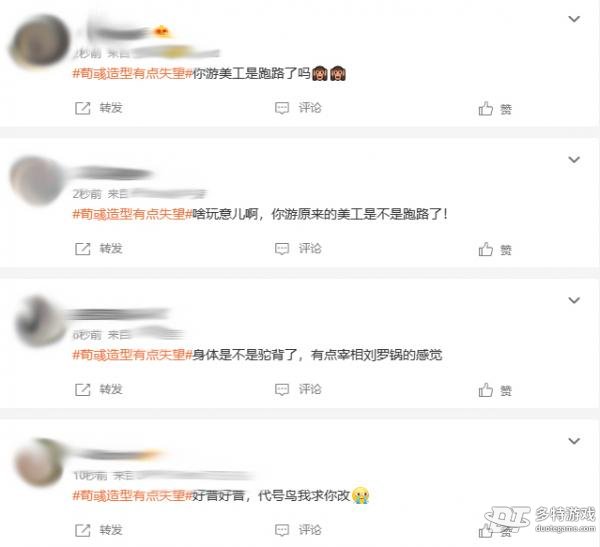600x547 pixels.
Task: Click repost icon on second post
Action: click(82, 249)
